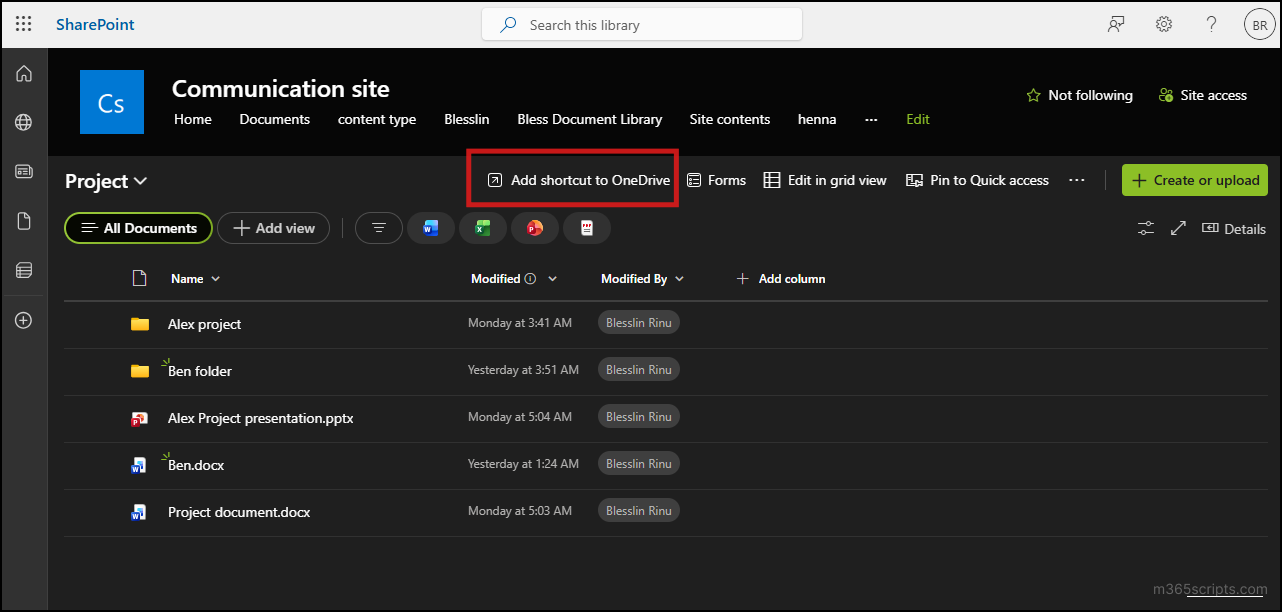Screen dimensions: 1282x612
Task: Click the Create or upload button
Action: point(1194,180)
